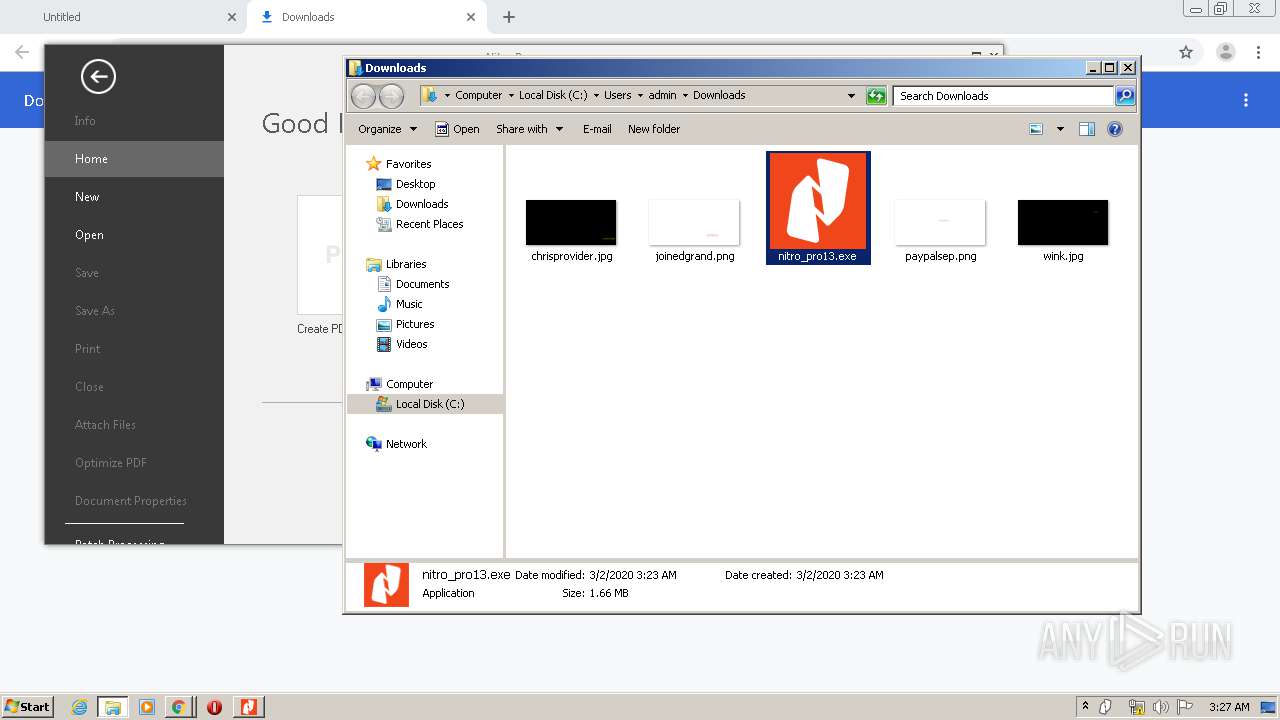Close the Untitled browser tab

pos(232,17)
